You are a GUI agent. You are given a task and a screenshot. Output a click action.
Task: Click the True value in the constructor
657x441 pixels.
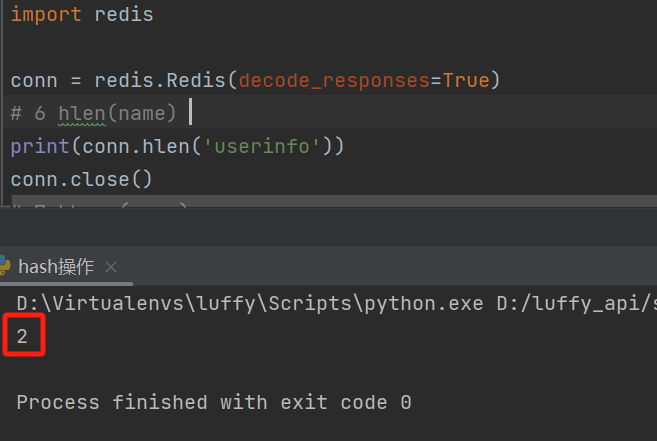tap(465, 80)
